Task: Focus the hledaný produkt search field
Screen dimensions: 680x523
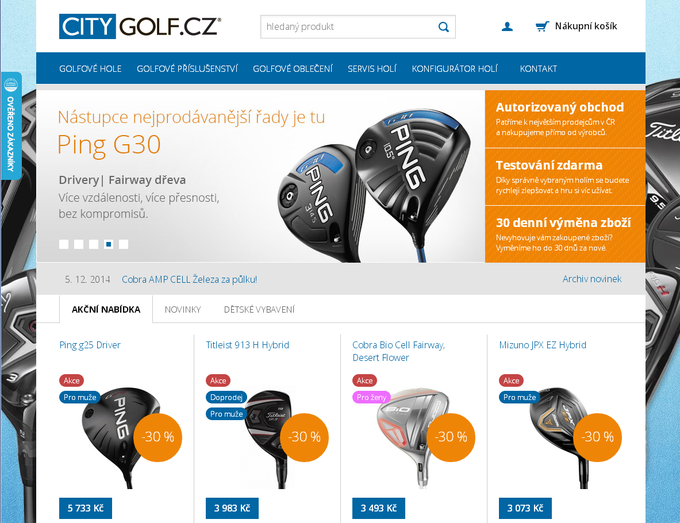Action: tap(349, 27)
